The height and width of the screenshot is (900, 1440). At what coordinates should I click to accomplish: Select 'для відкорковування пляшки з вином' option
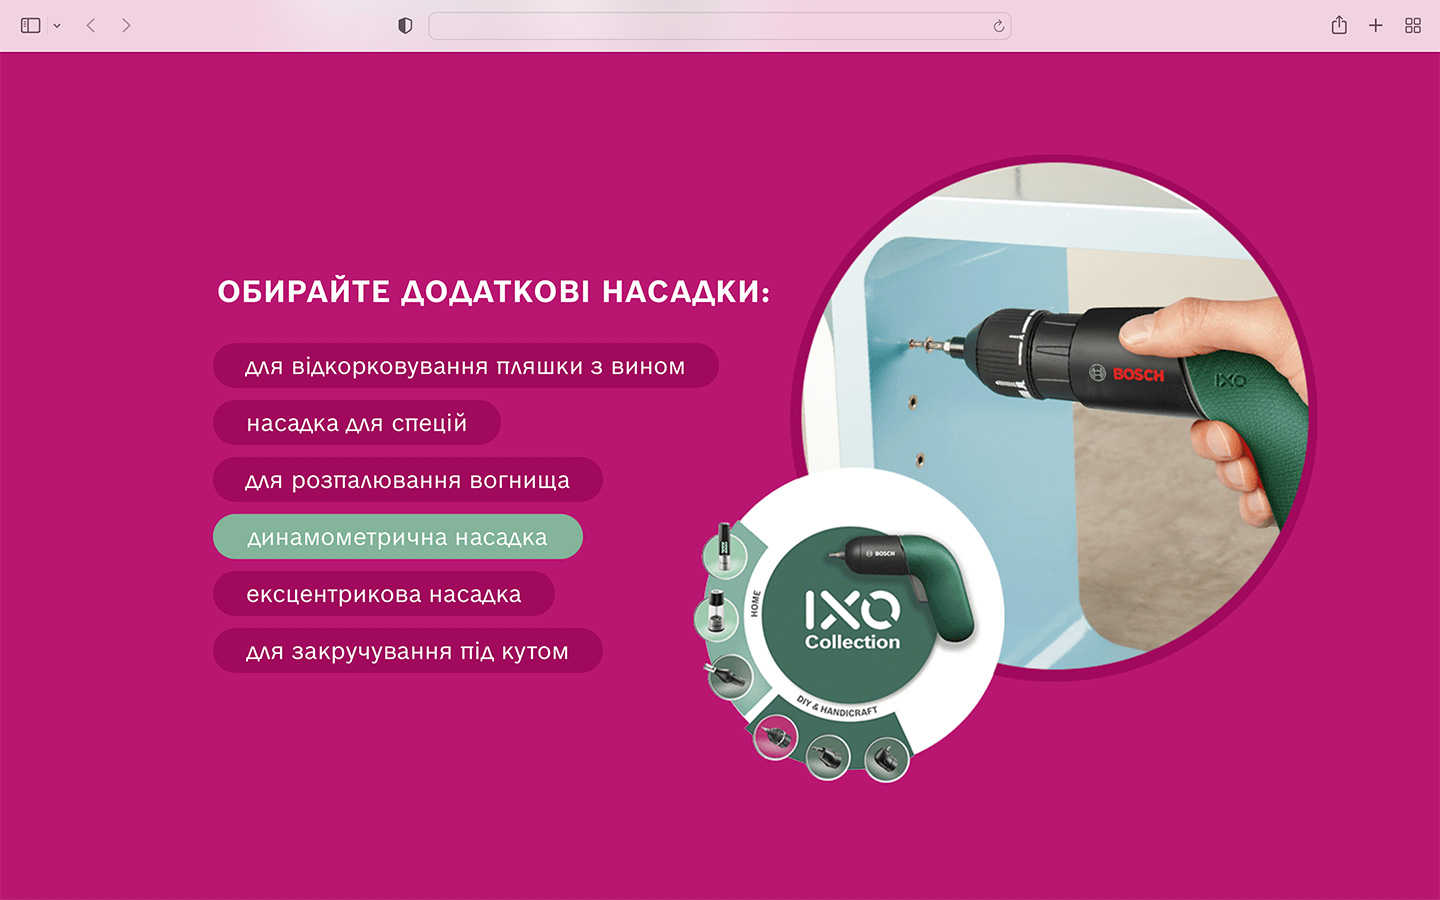(x=466, y=366)
